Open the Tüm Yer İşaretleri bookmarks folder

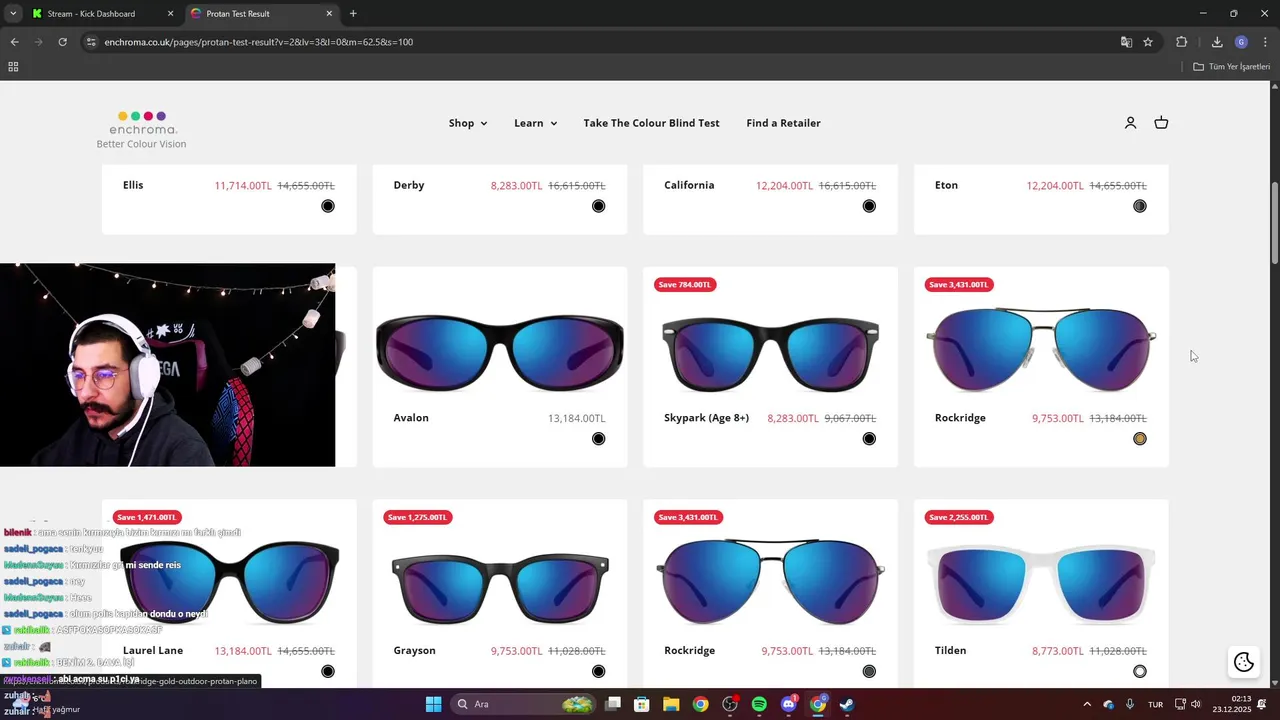(x=1231, y=67)
